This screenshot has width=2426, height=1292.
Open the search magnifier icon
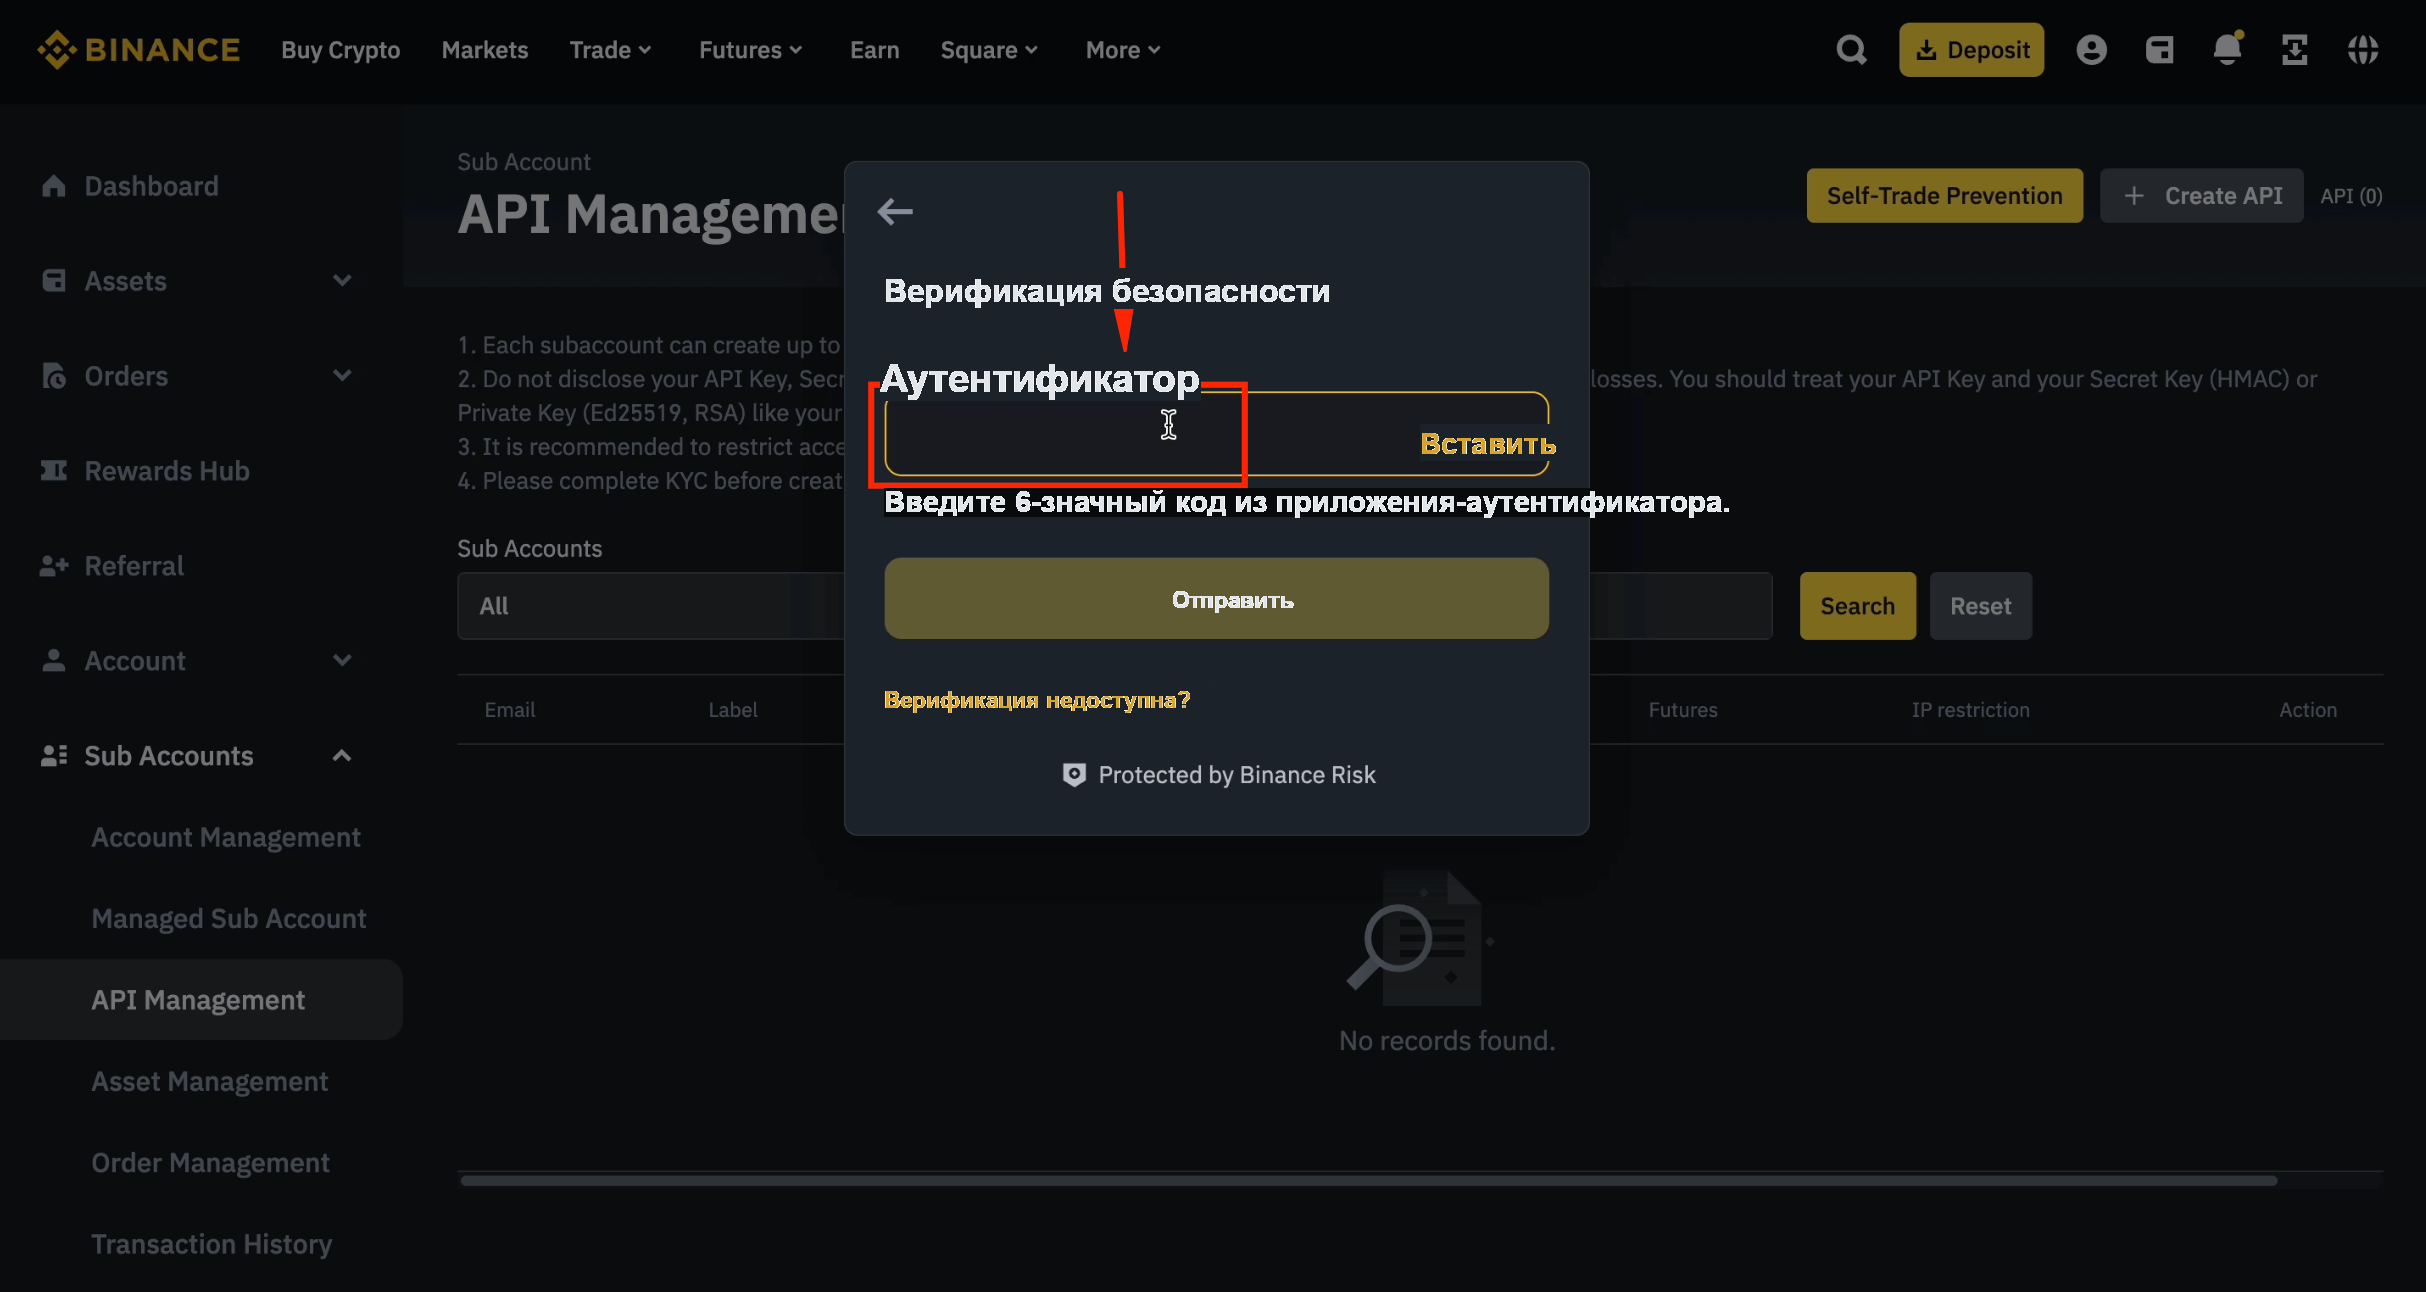pos(1851,50)
